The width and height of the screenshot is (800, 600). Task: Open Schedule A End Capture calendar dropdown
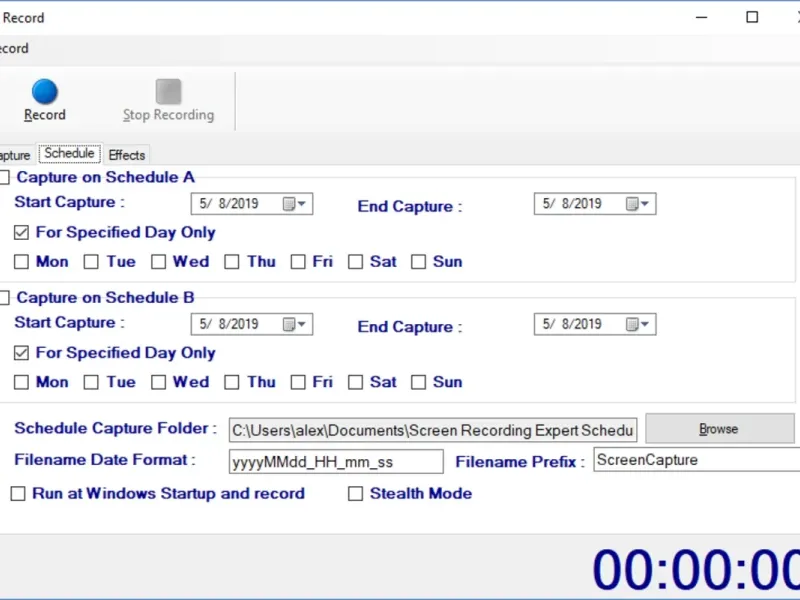pyautogui.click(x=638, y=204)
